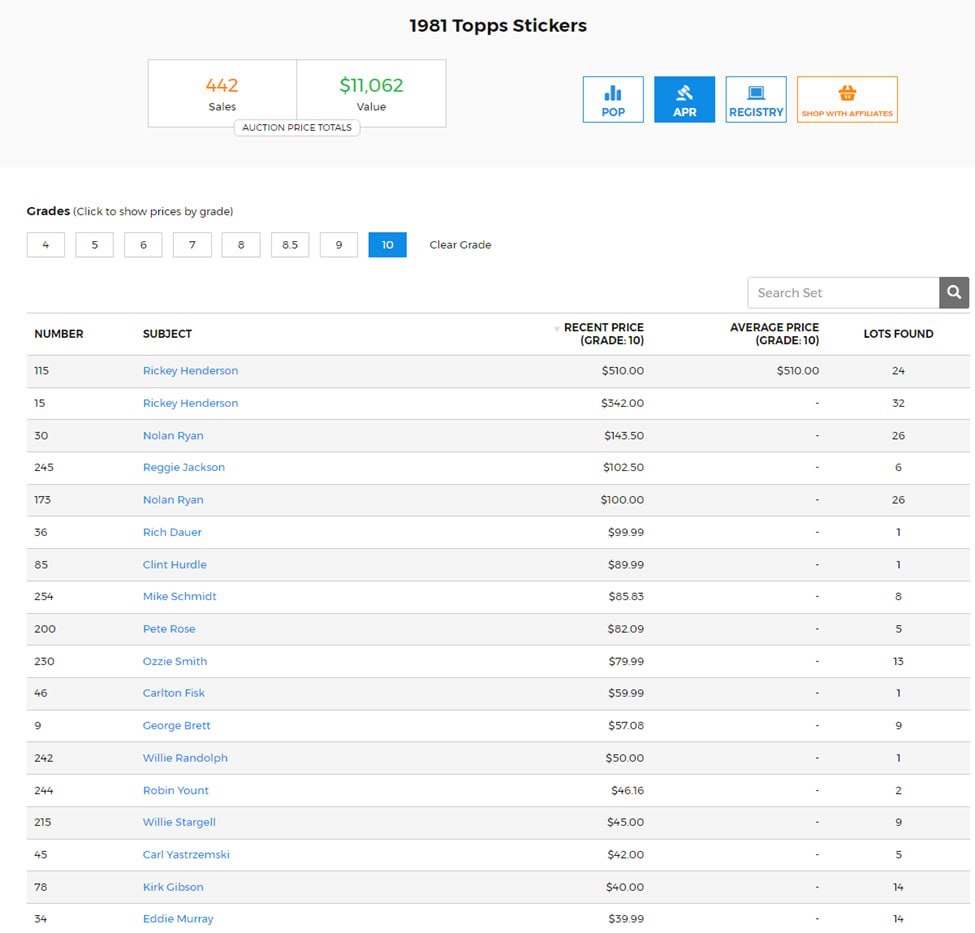Open the POP report button
The height and width of the screenshot is (933, 975).
pos(612,100)
